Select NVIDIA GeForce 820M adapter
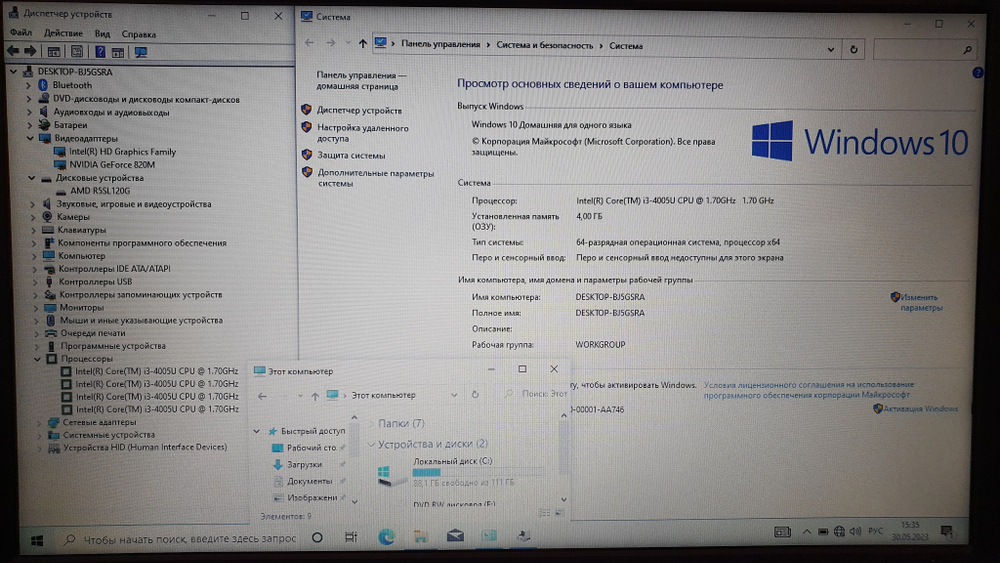Image resolution: width=1000 pixels, height=563 pixels. pos(112,165)
